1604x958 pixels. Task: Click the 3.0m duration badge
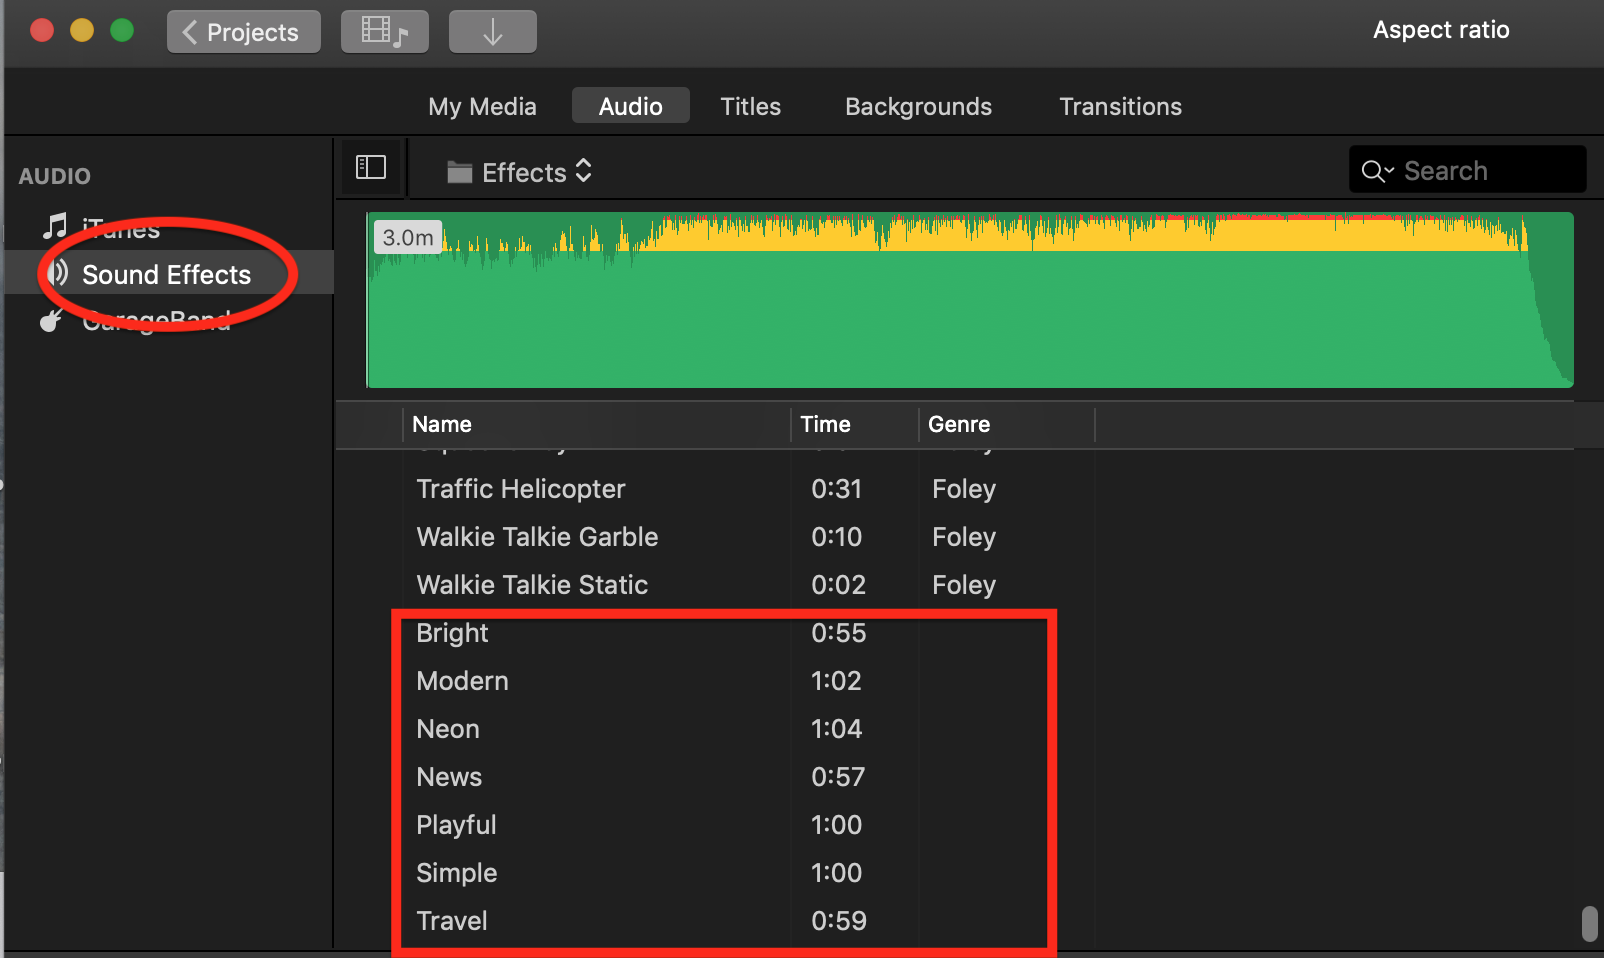[408, 238]
